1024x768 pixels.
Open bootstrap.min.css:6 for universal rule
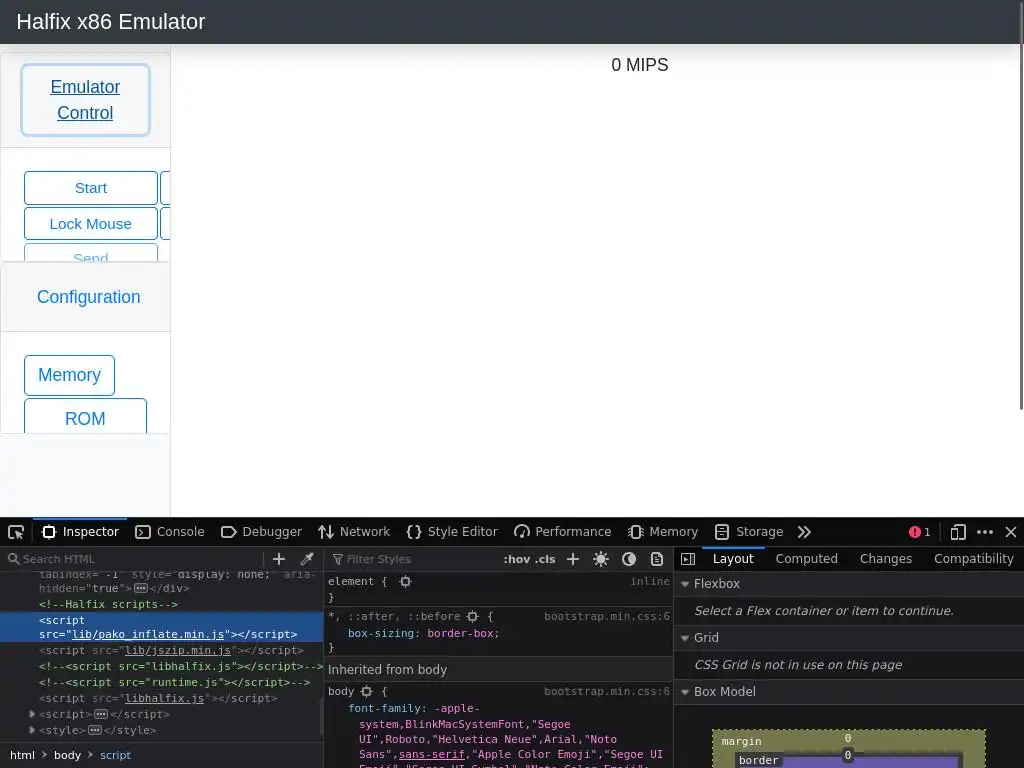[607, 616]
